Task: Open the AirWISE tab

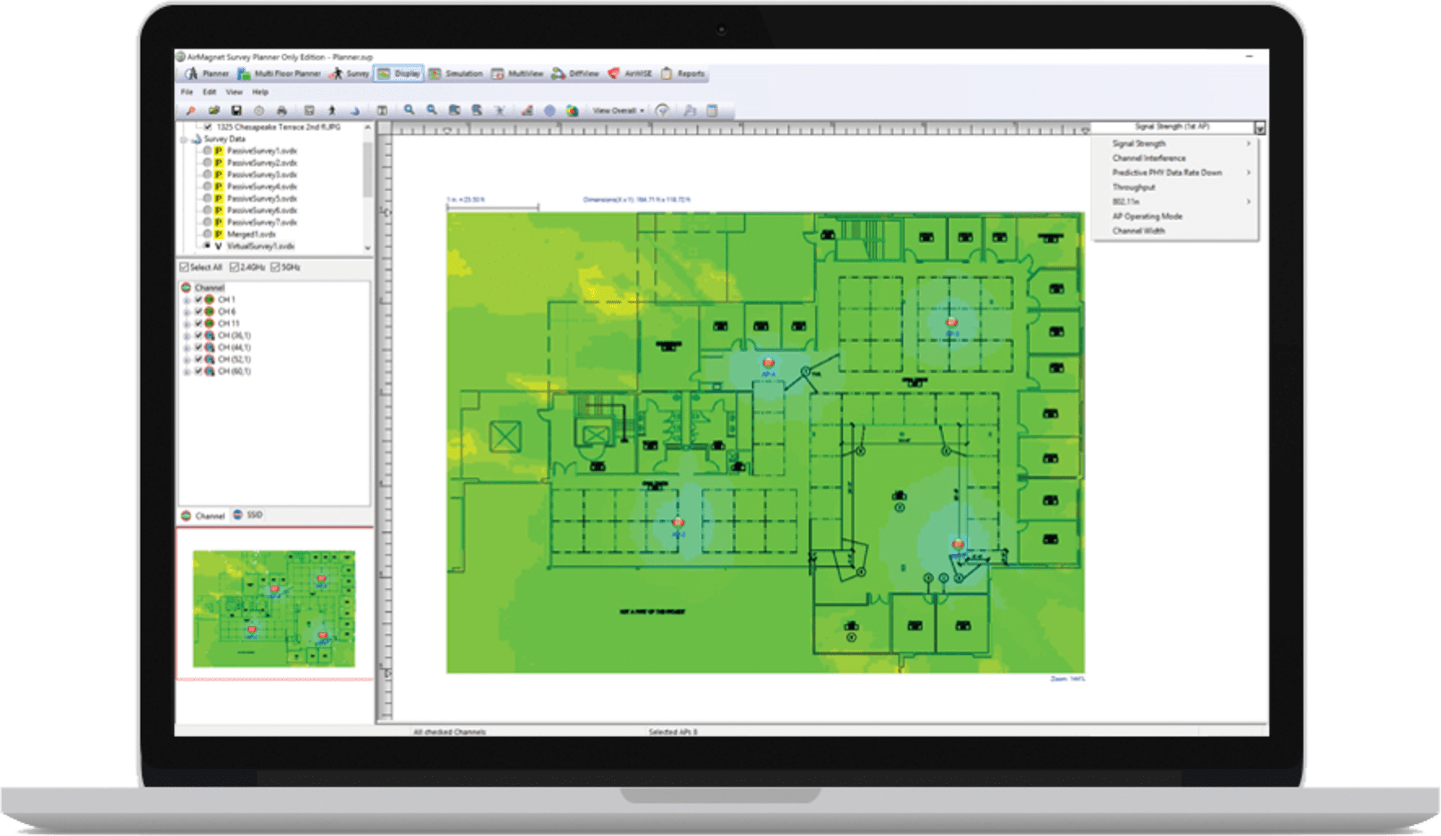Action: [x=630, y=74]
